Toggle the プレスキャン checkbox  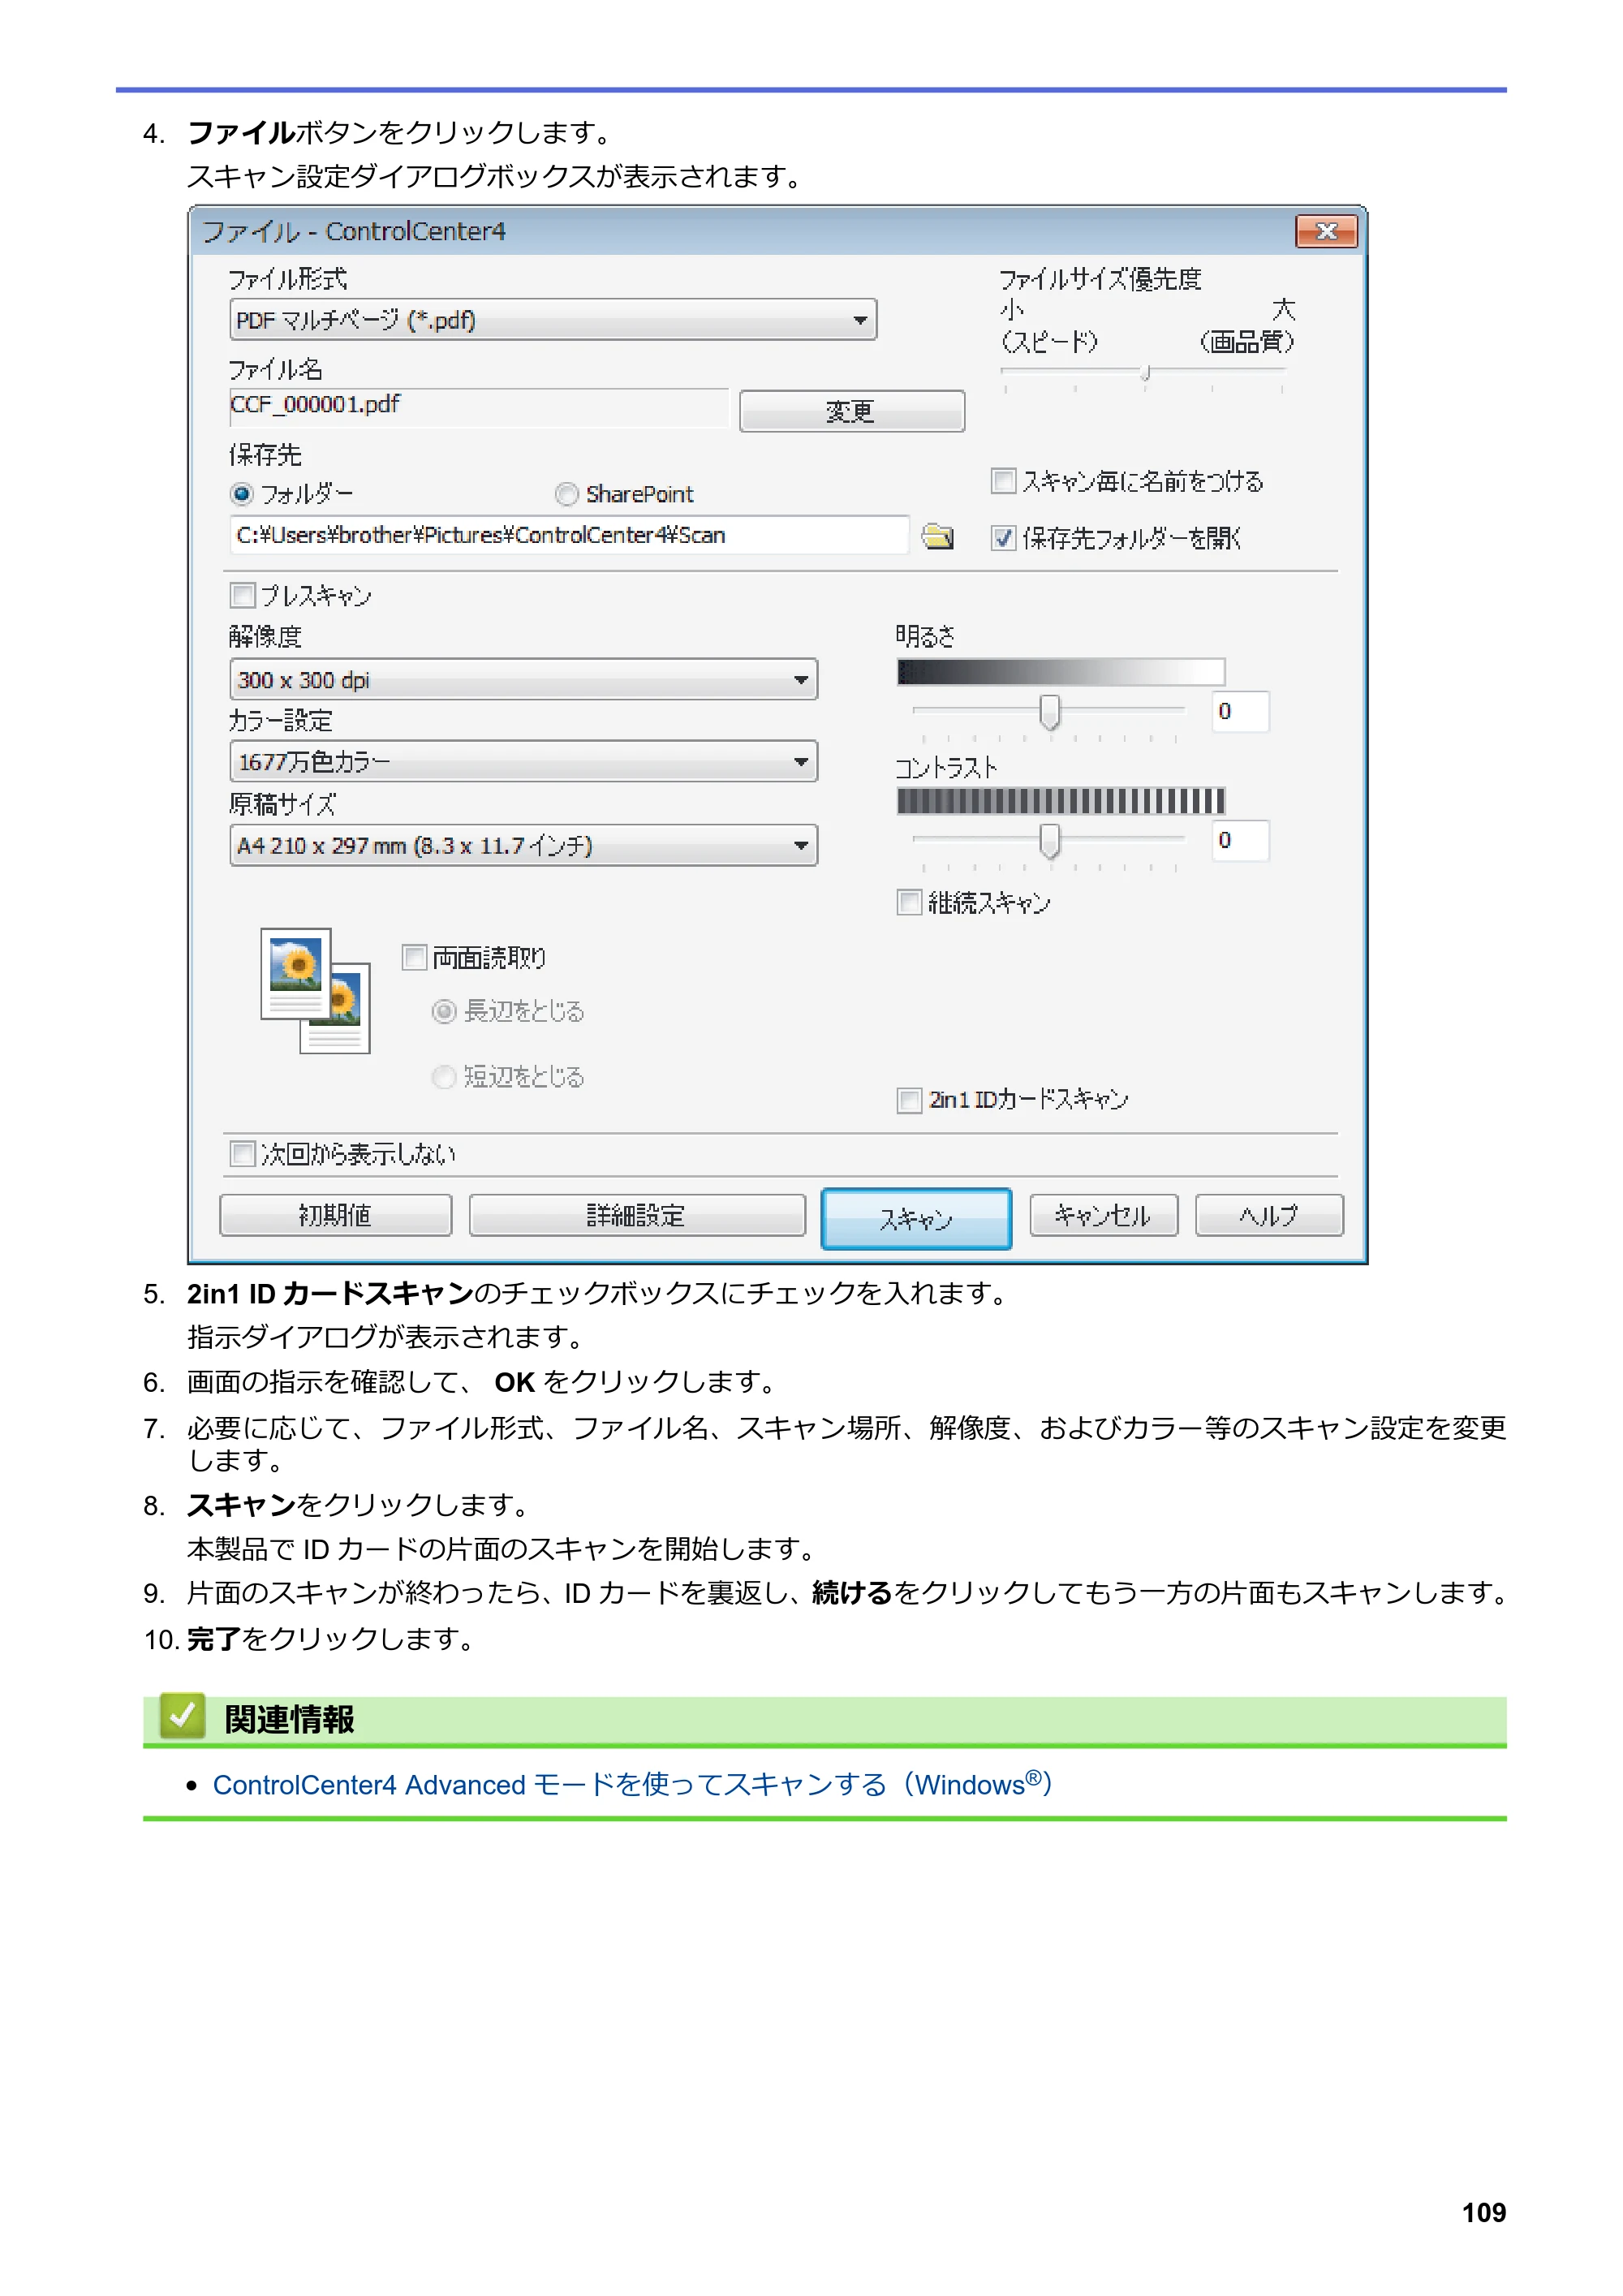242,595
